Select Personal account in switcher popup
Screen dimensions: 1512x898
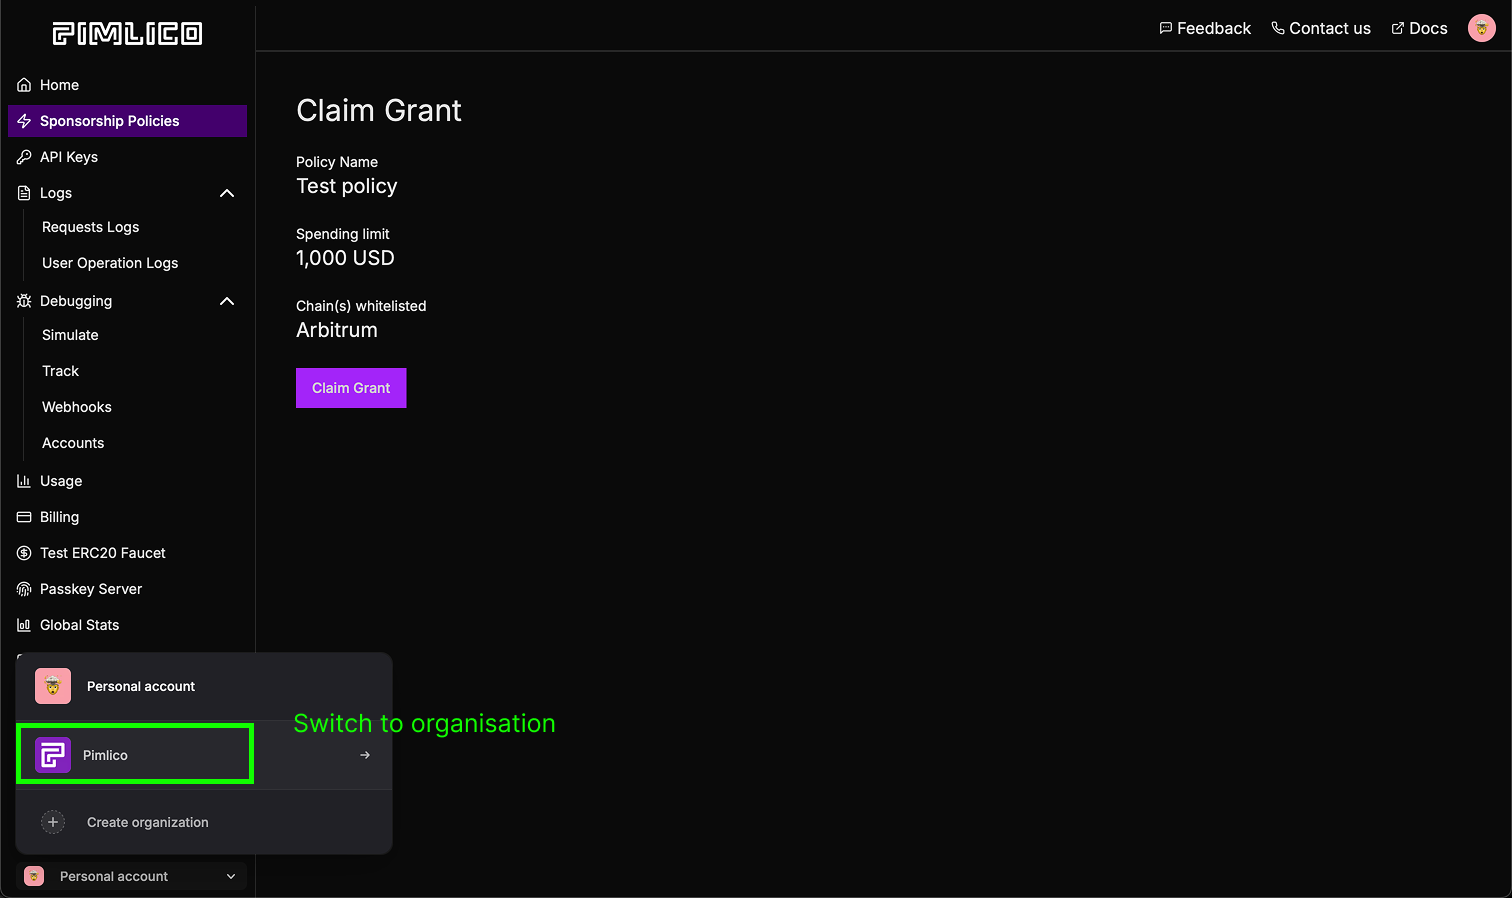tap(204, 686)
